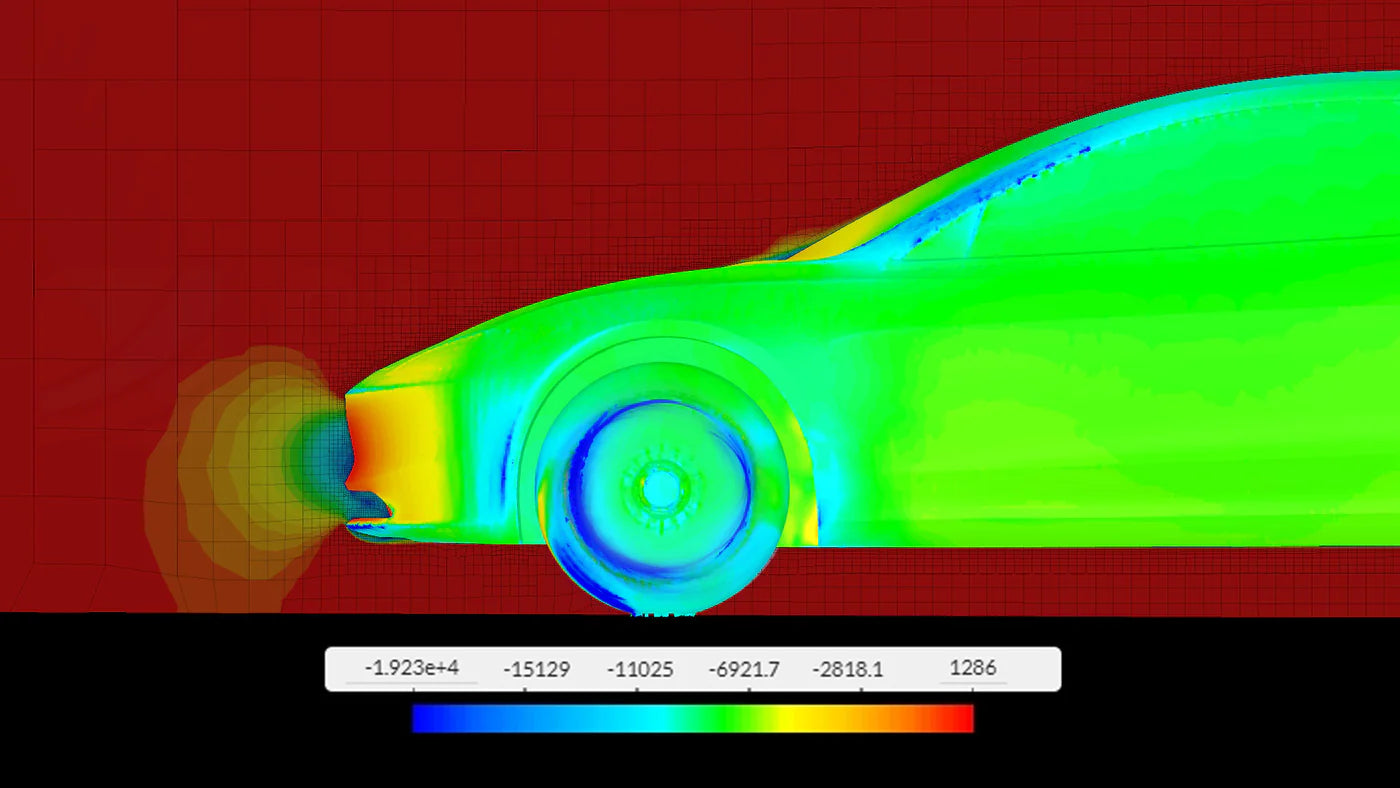The height and width of the screenshot is (788, 1400).
Task: Select the -15129 legend tick label
Action: tap(536, 669)
